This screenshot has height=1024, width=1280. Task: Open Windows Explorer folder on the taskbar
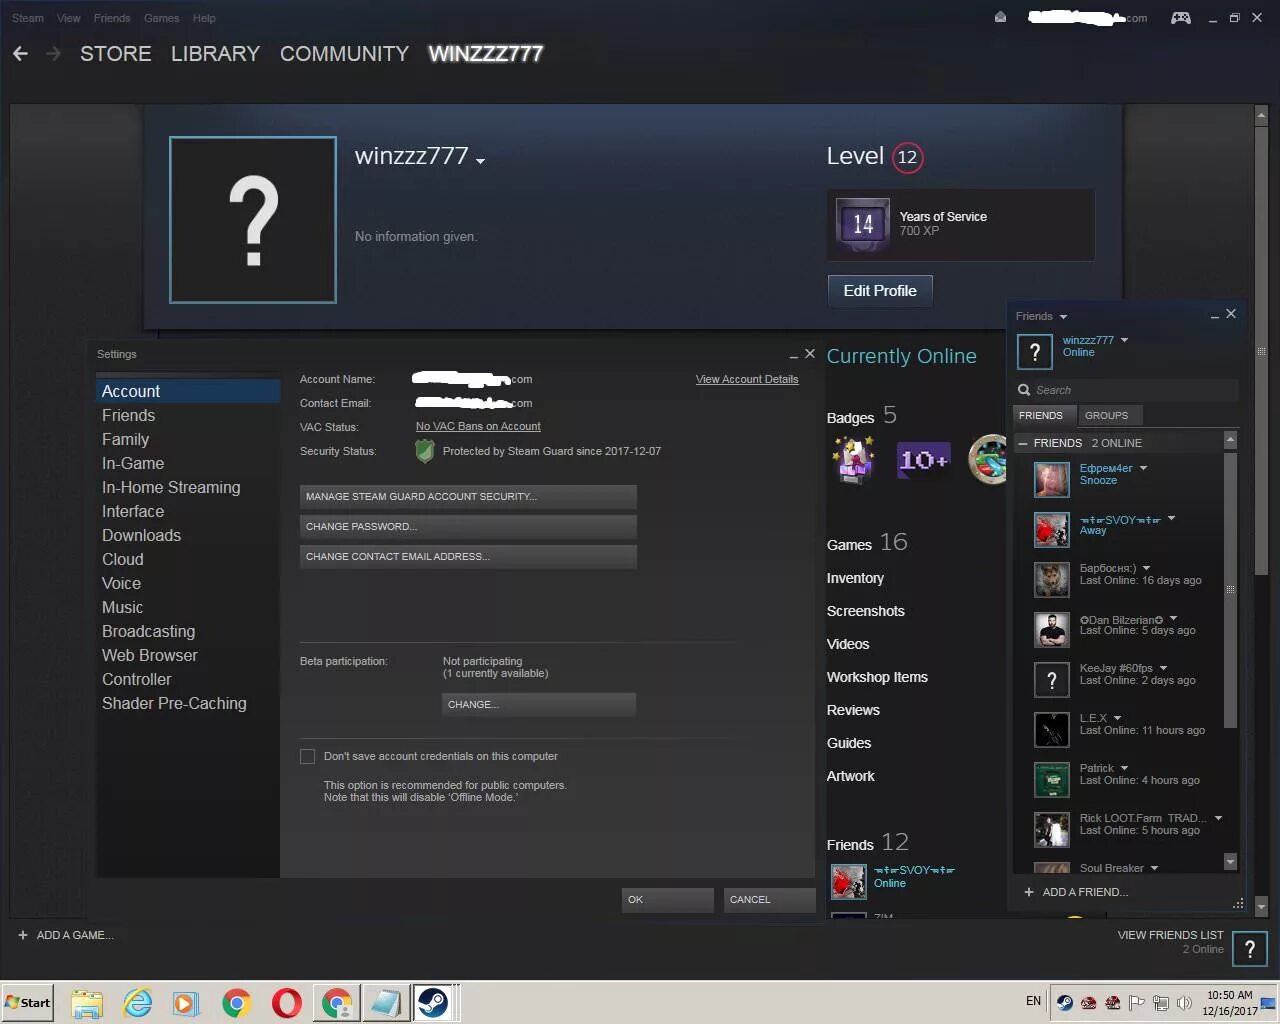pyautogui.click(x=87, y=1003)
